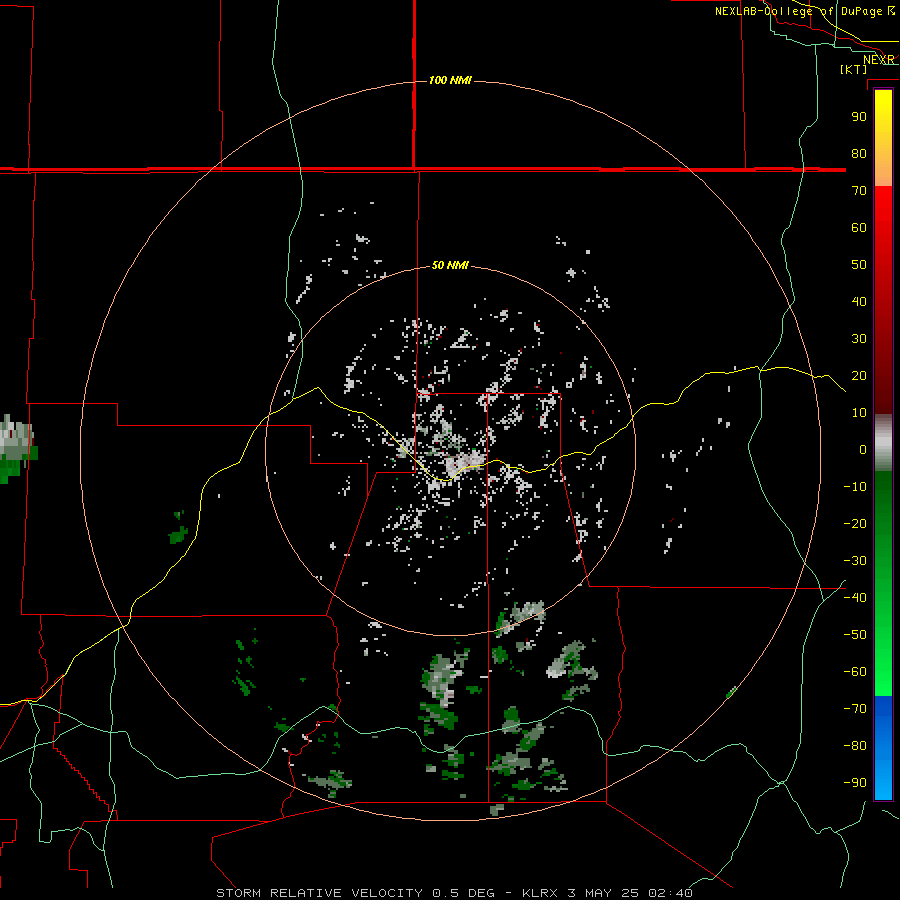Click the positive 40 scale label
This screenshot has height=900, width=900.
click(859, 302)
